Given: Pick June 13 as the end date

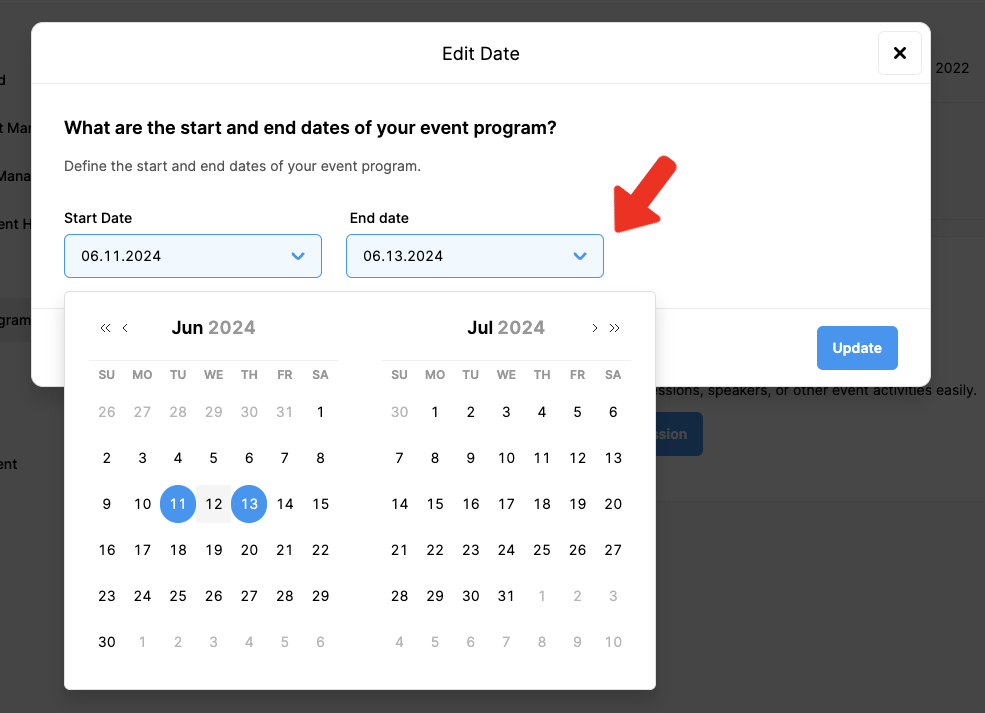Looking at the screenshot, I should 249,504.
